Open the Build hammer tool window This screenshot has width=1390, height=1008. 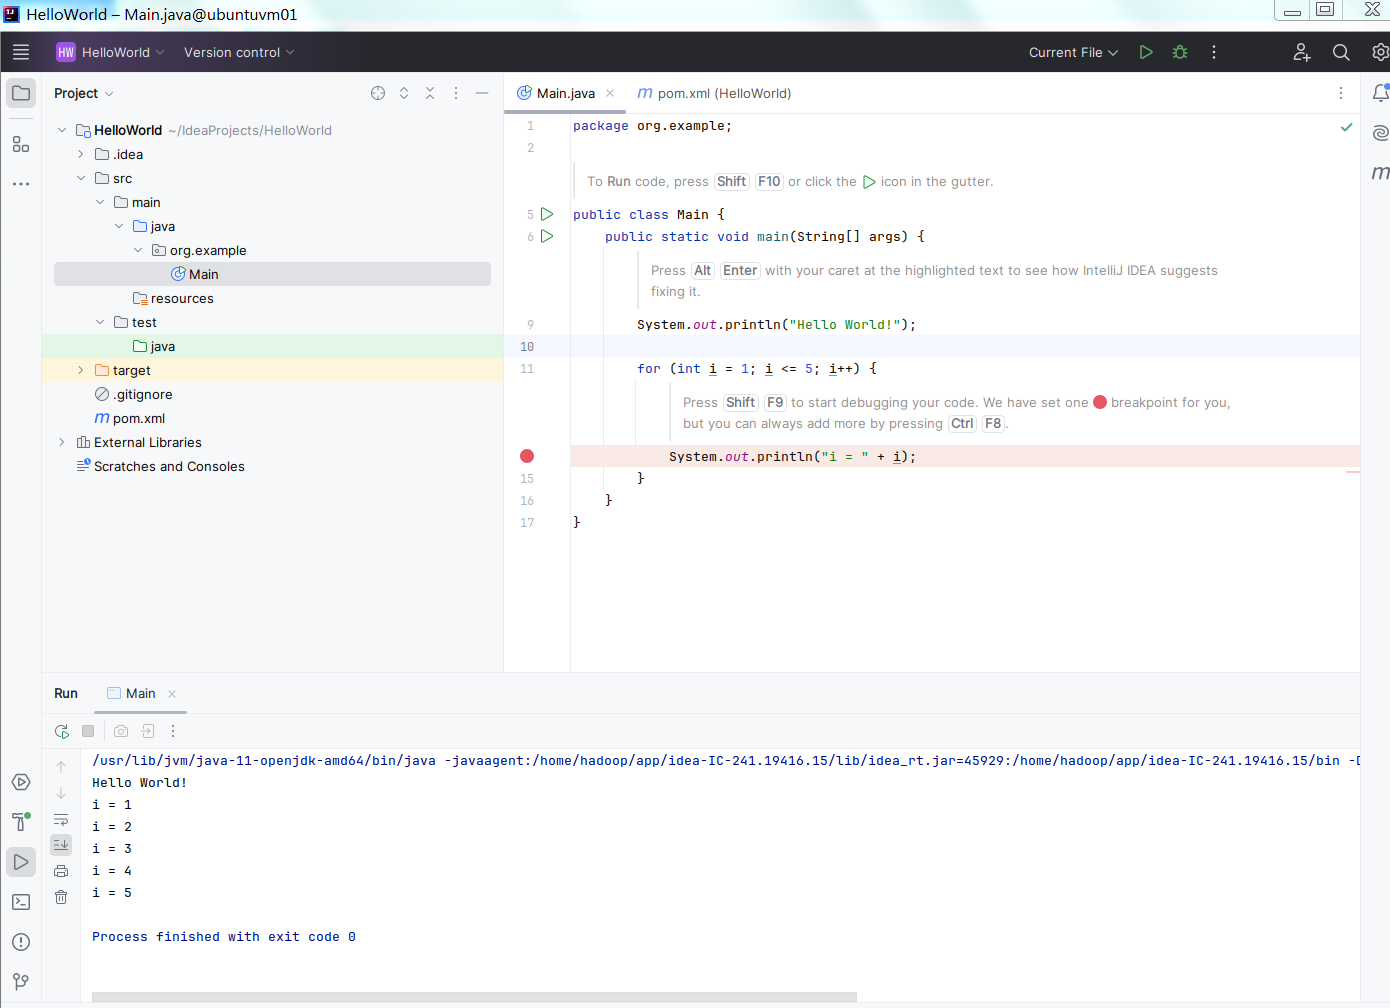click(x=21, y=822)
